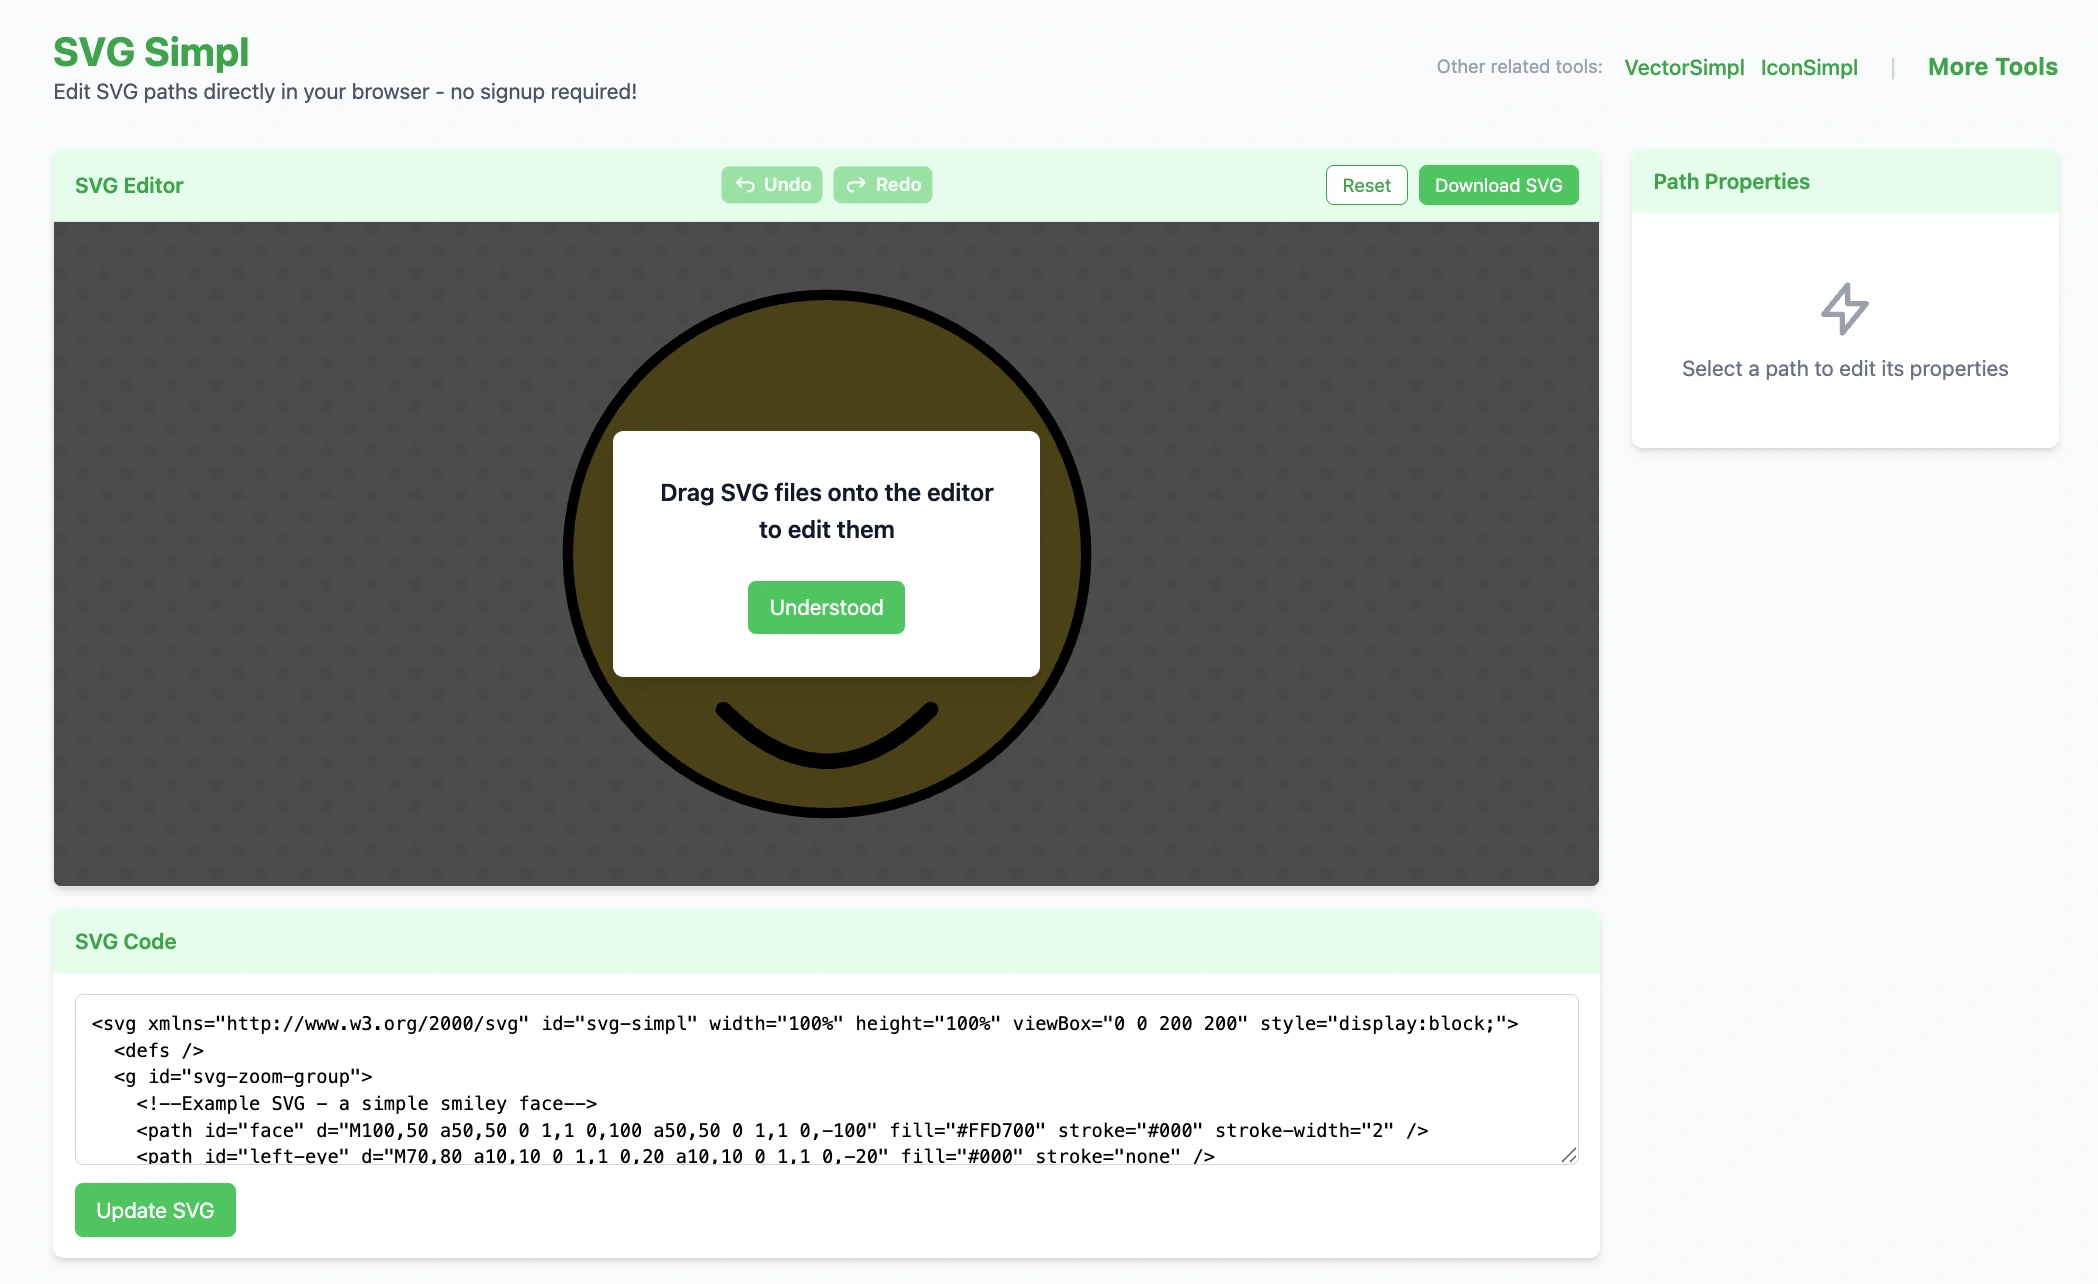Open the More Tools link
2098x1284 pixels.
click(1992, 67)
